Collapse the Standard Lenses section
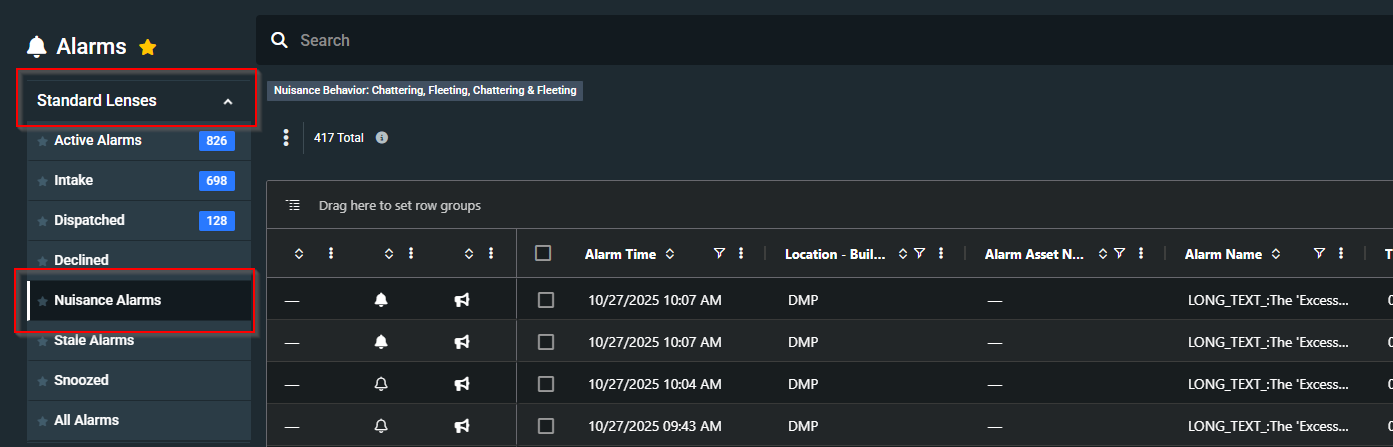The image size is (1393, 447). [x=228, y=101]
